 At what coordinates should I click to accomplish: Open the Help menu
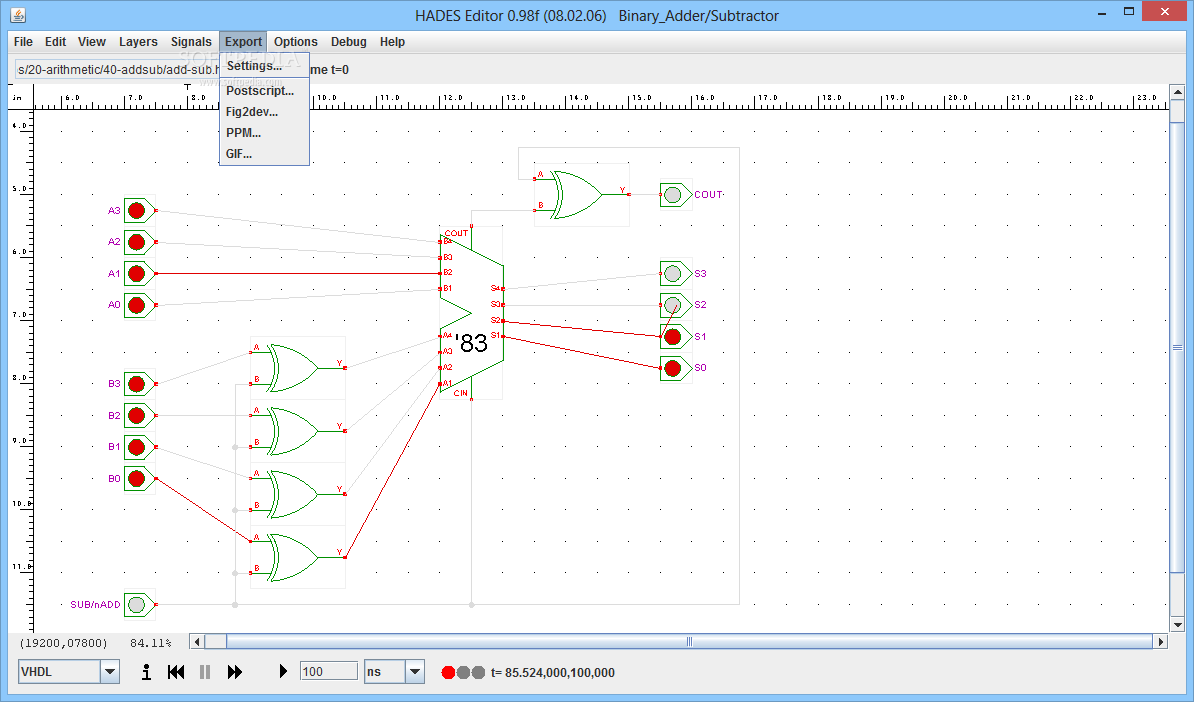[x=392, y=42]
